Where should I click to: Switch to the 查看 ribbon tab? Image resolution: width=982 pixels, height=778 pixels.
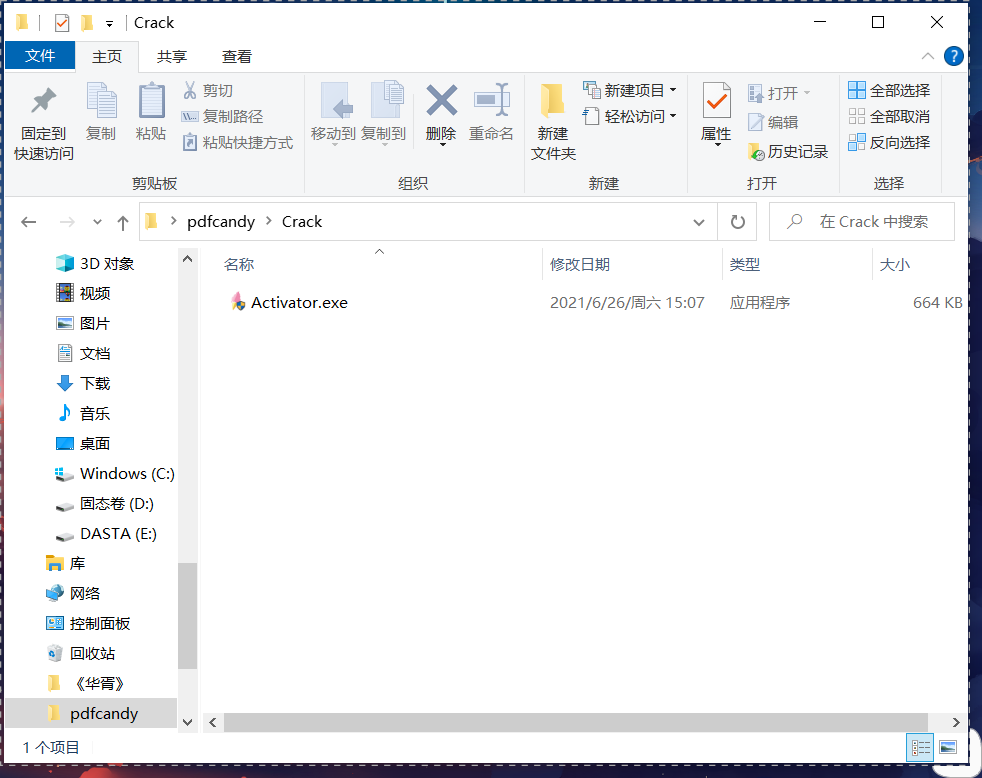point(237,56)
